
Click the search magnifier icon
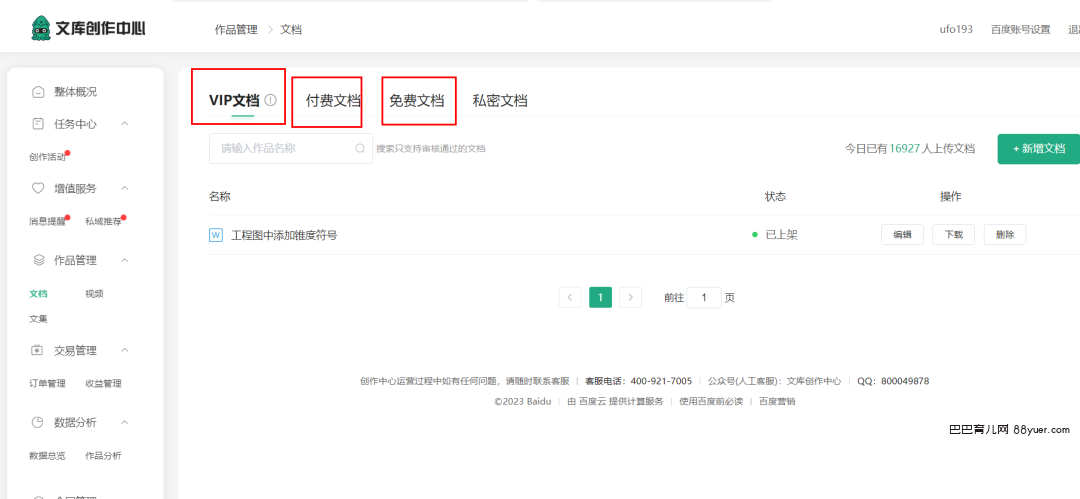click(x=360, y=148)
